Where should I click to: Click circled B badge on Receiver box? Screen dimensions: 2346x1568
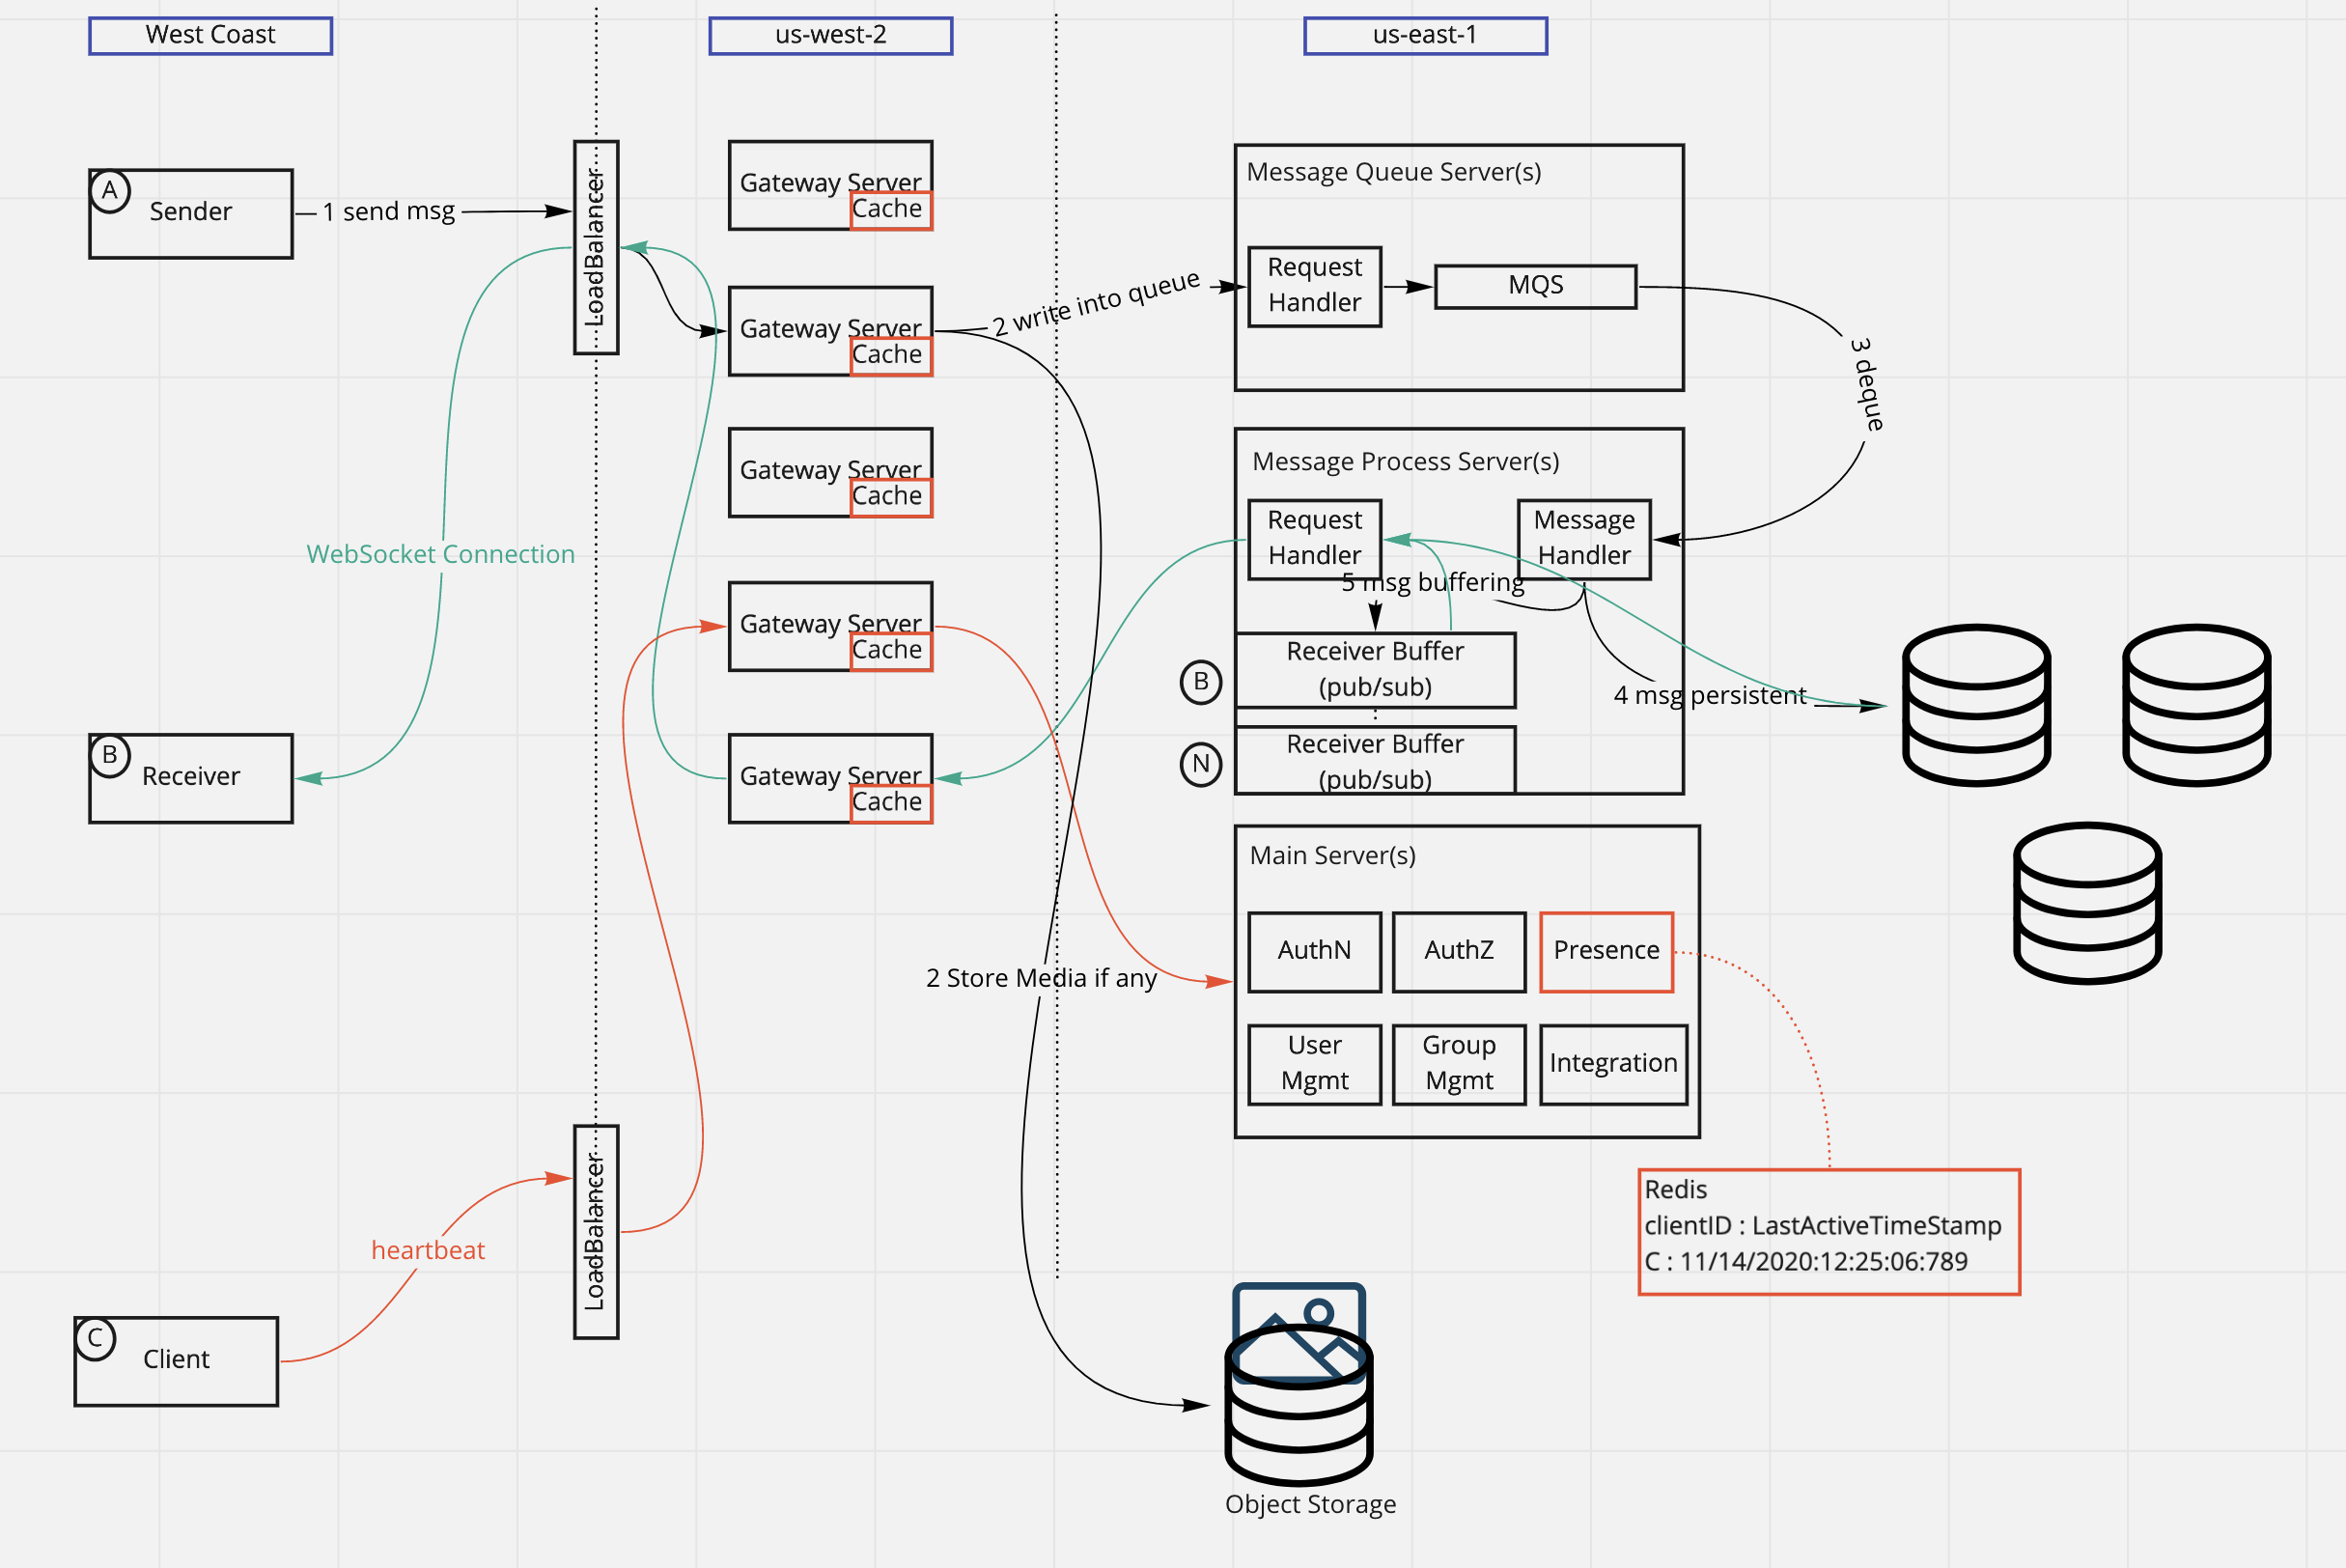click(x=110, y=755)
